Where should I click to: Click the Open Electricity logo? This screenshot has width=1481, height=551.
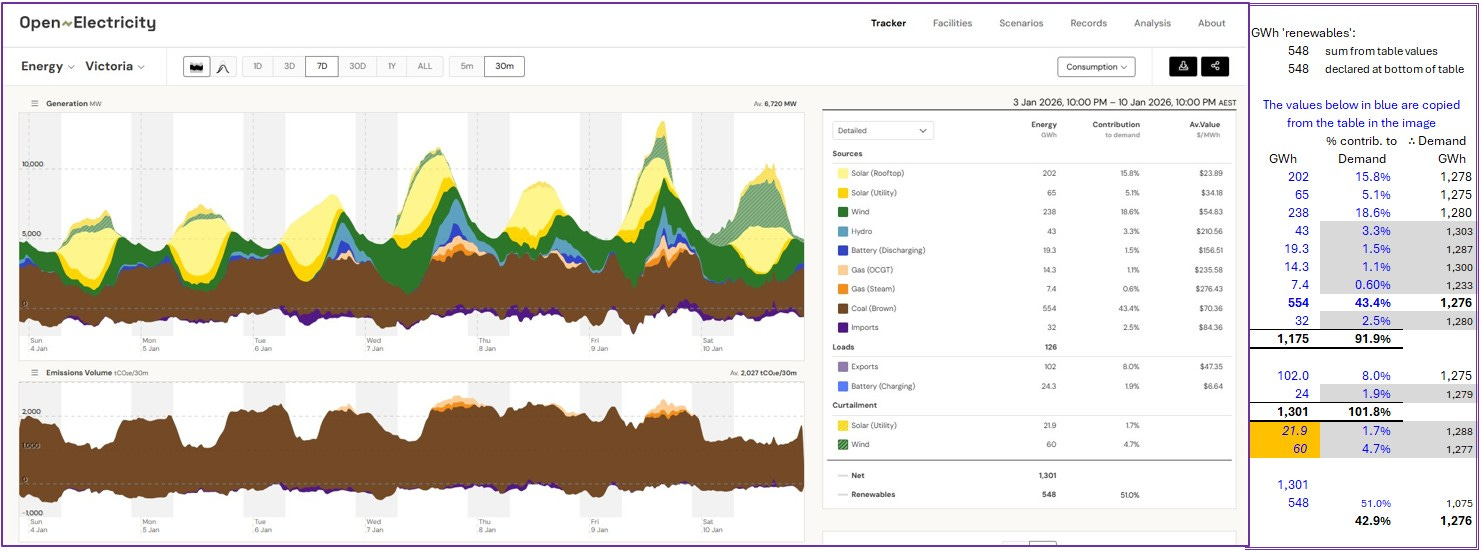(87, 23)
